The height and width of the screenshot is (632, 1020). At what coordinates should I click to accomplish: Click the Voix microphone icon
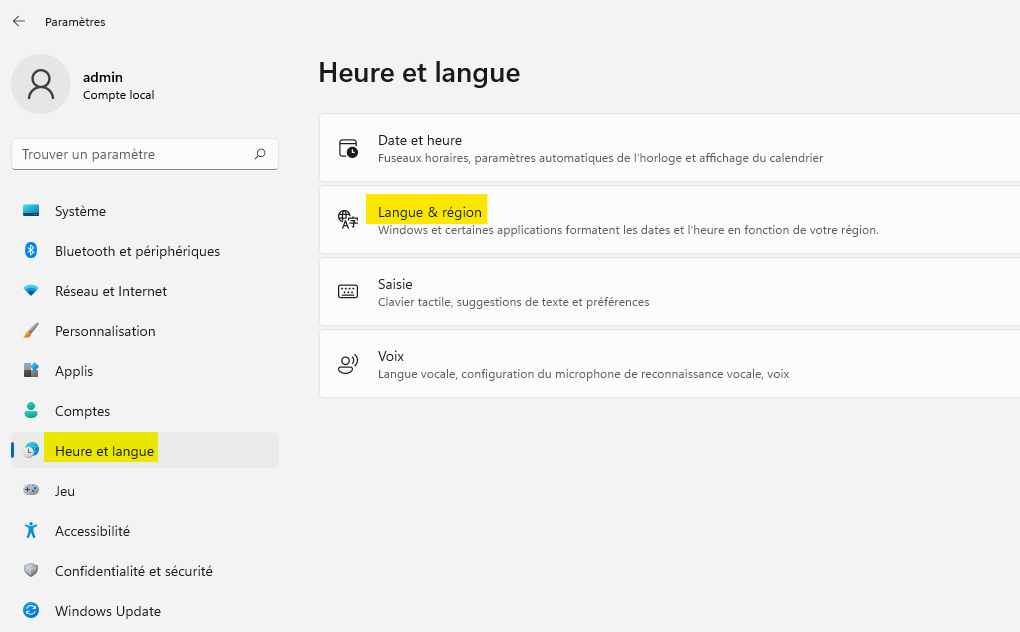click(x=348, y=364)
